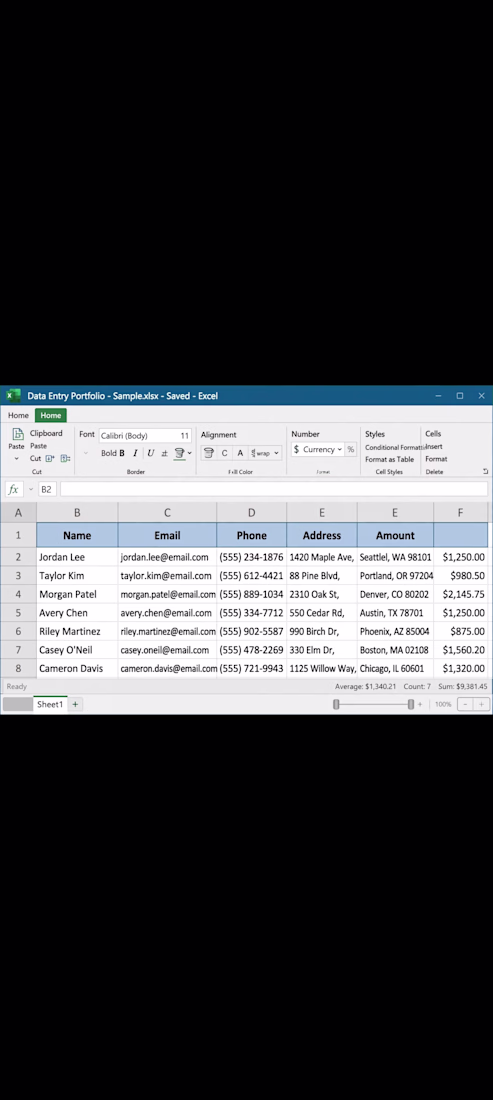The width and height of the screenshot is (493, 1100).
Task: Click in the formula bar
Action: click(x=273, y=489)
